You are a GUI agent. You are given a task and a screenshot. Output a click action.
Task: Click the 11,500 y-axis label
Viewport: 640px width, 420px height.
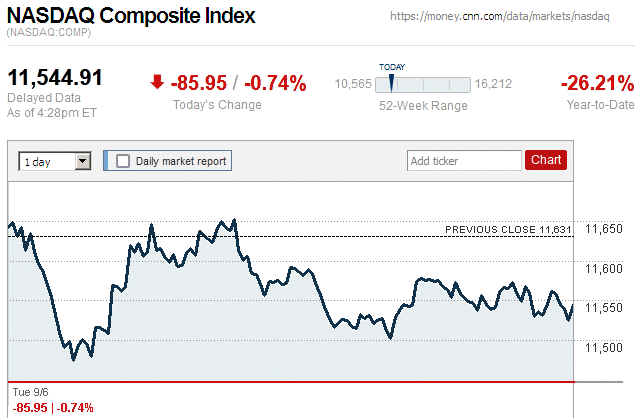(602, 347)
